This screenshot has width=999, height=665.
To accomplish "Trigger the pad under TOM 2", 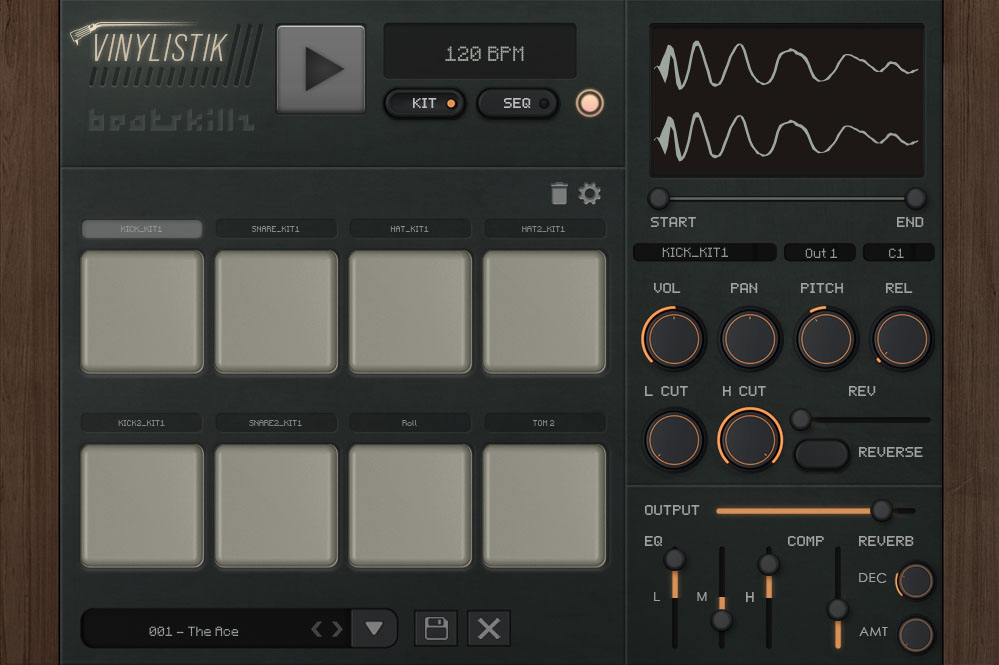I will [545, 505].
